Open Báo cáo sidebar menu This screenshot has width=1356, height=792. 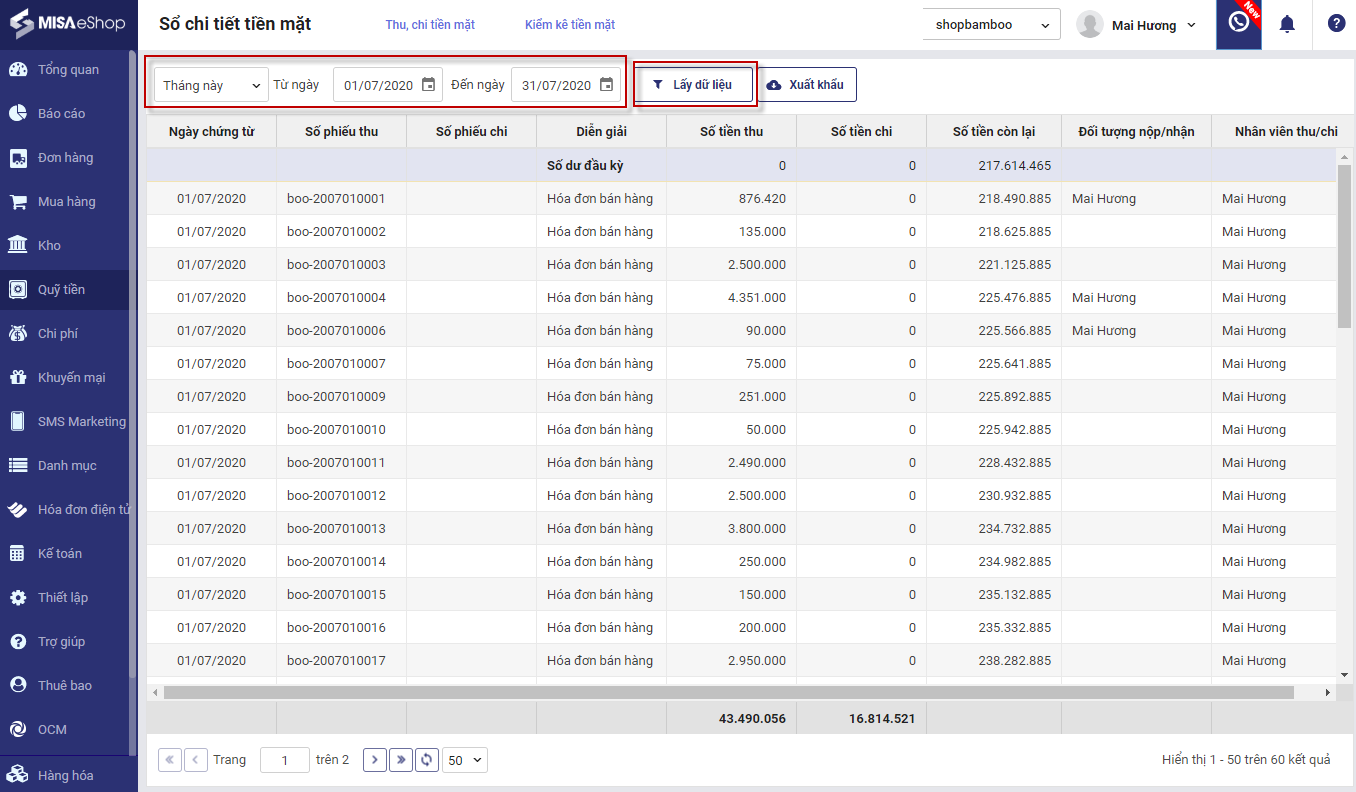coord(61,113)
